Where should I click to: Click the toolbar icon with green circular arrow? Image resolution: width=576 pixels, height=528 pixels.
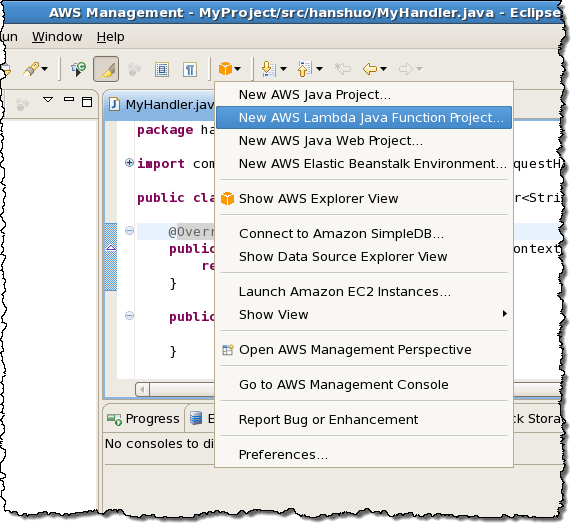tap(78, 69)
